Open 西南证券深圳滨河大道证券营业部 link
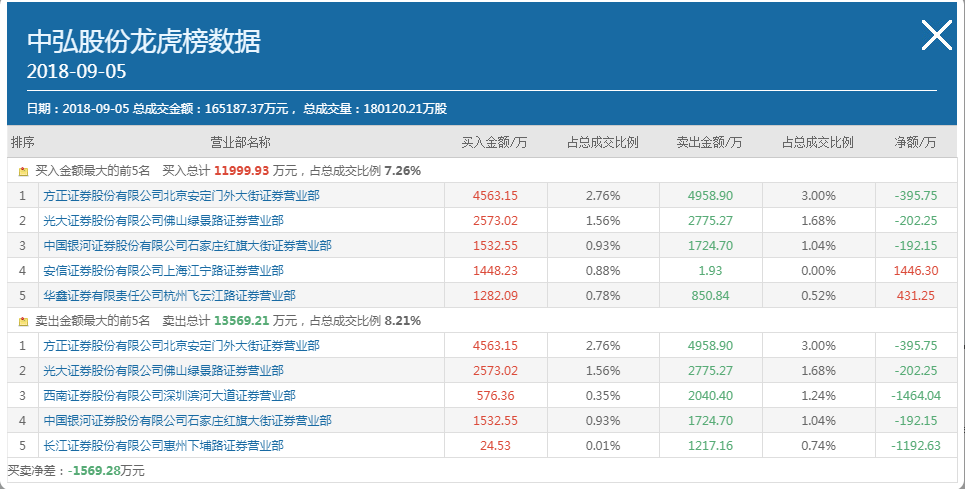The height and width of the screenshot is (489, 965). click(169, 396)
